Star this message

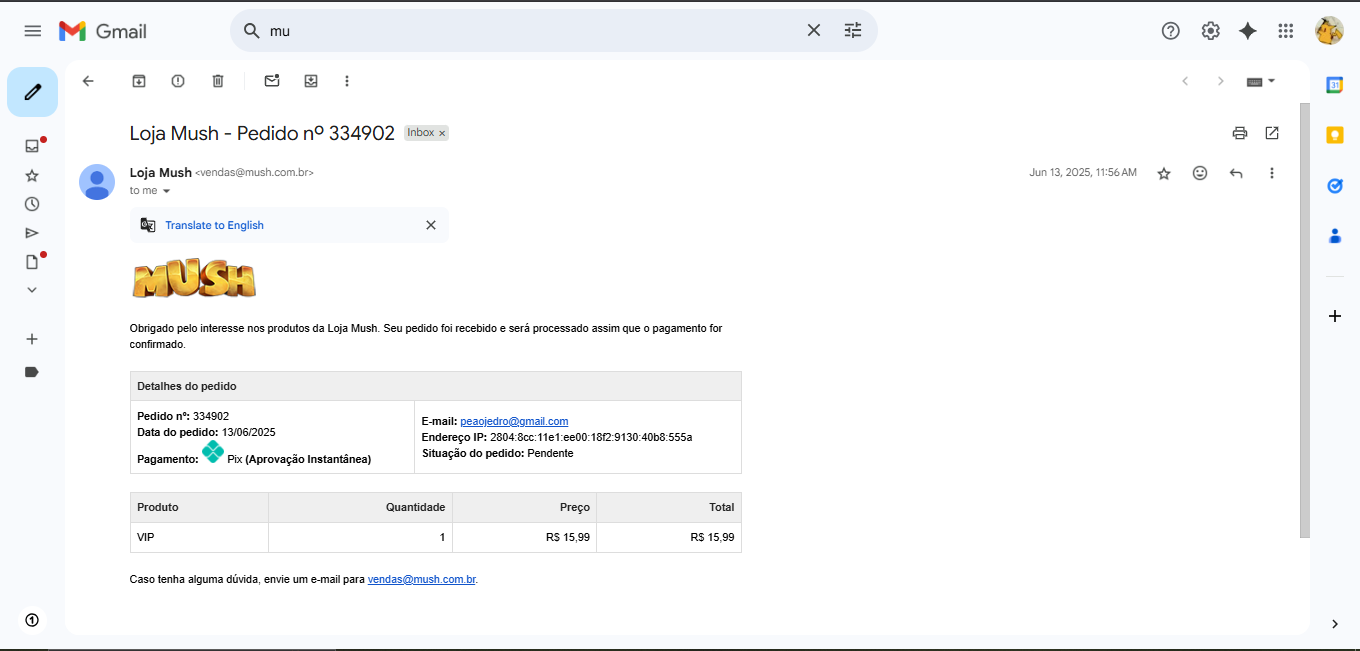[x=1164, y=173]
